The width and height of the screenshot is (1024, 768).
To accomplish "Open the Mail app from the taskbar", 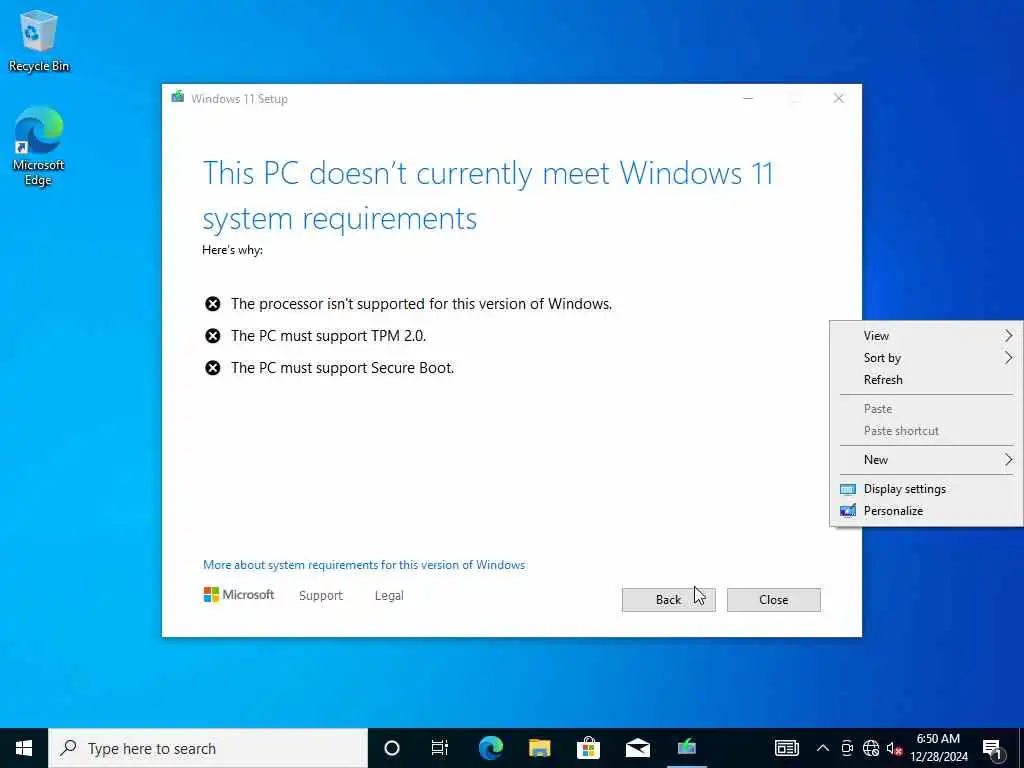I will [637, 748].
